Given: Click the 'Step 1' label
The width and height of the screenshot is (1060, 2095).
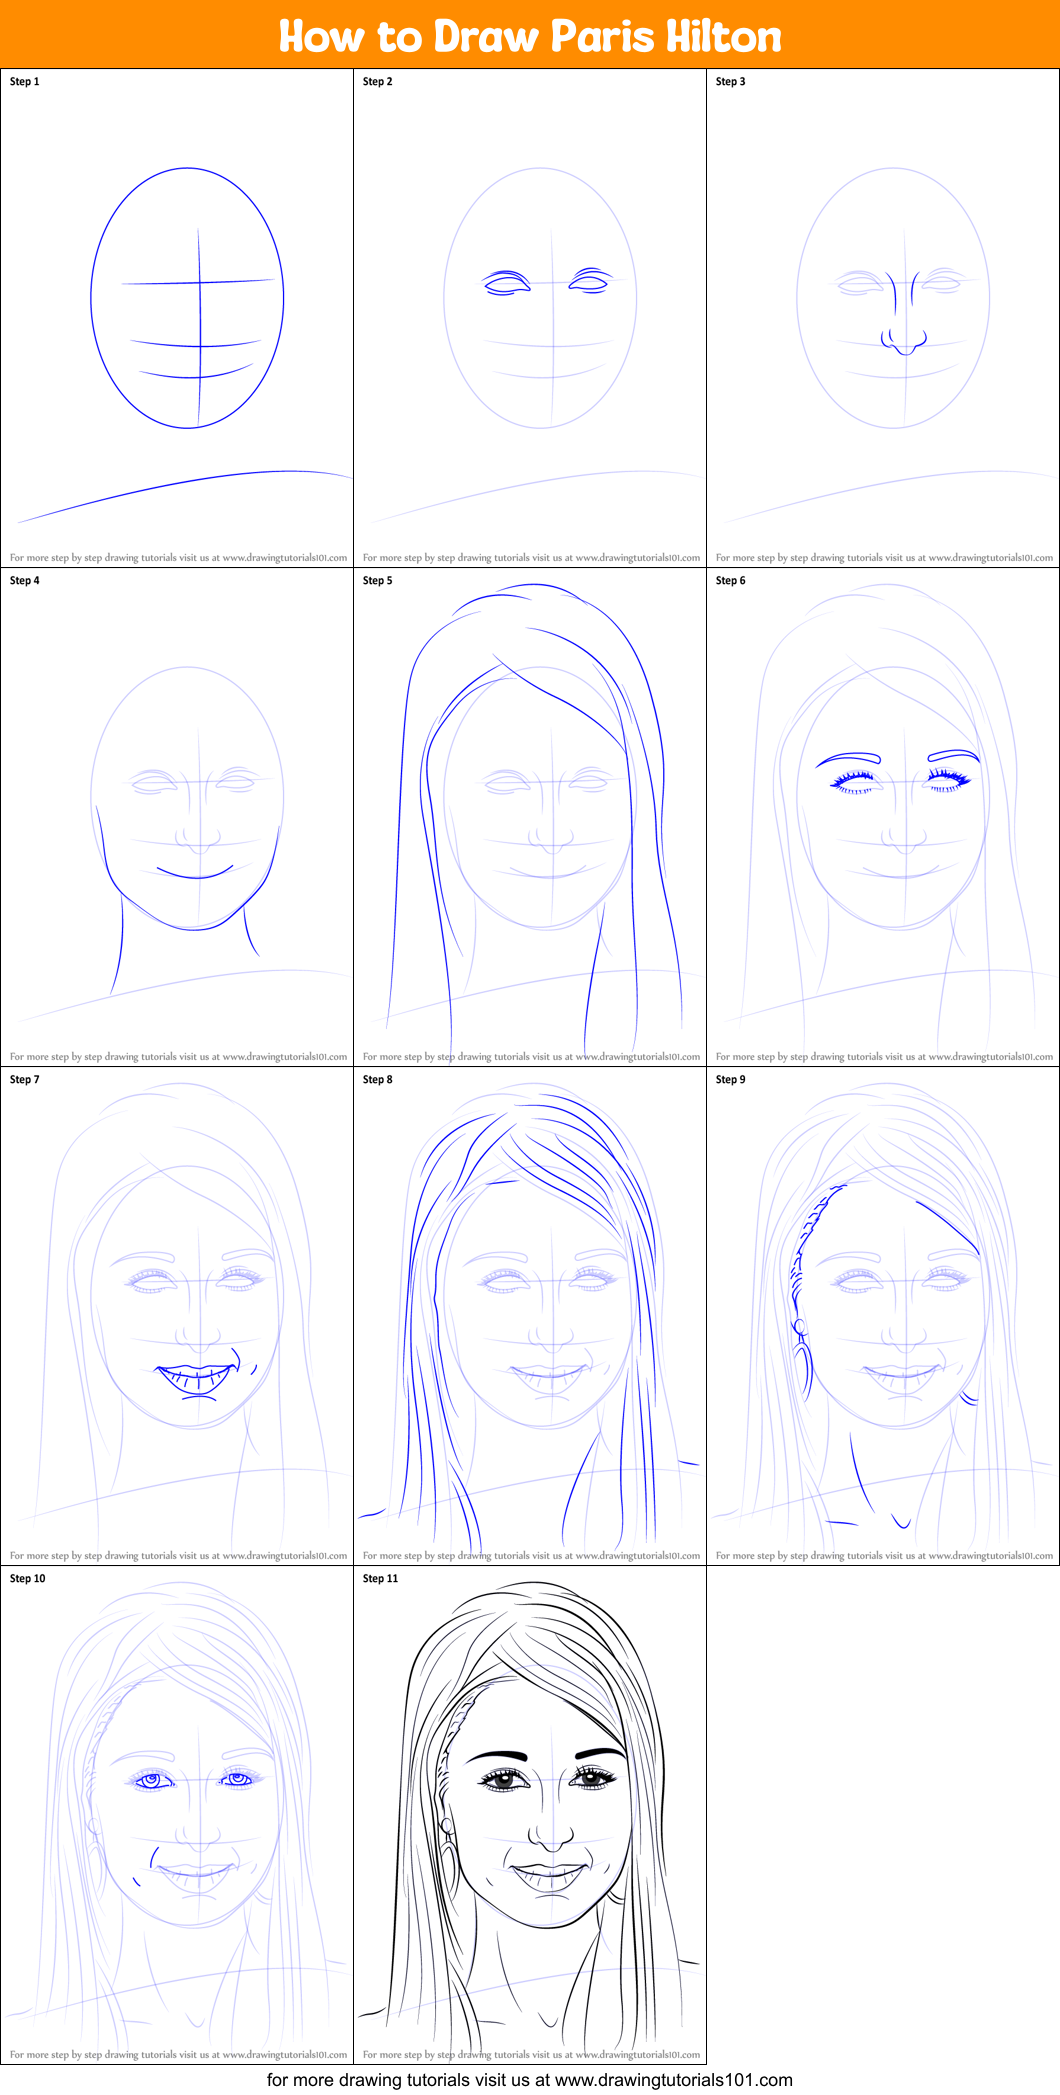Looking at the screenshot, I should (25, 82).
